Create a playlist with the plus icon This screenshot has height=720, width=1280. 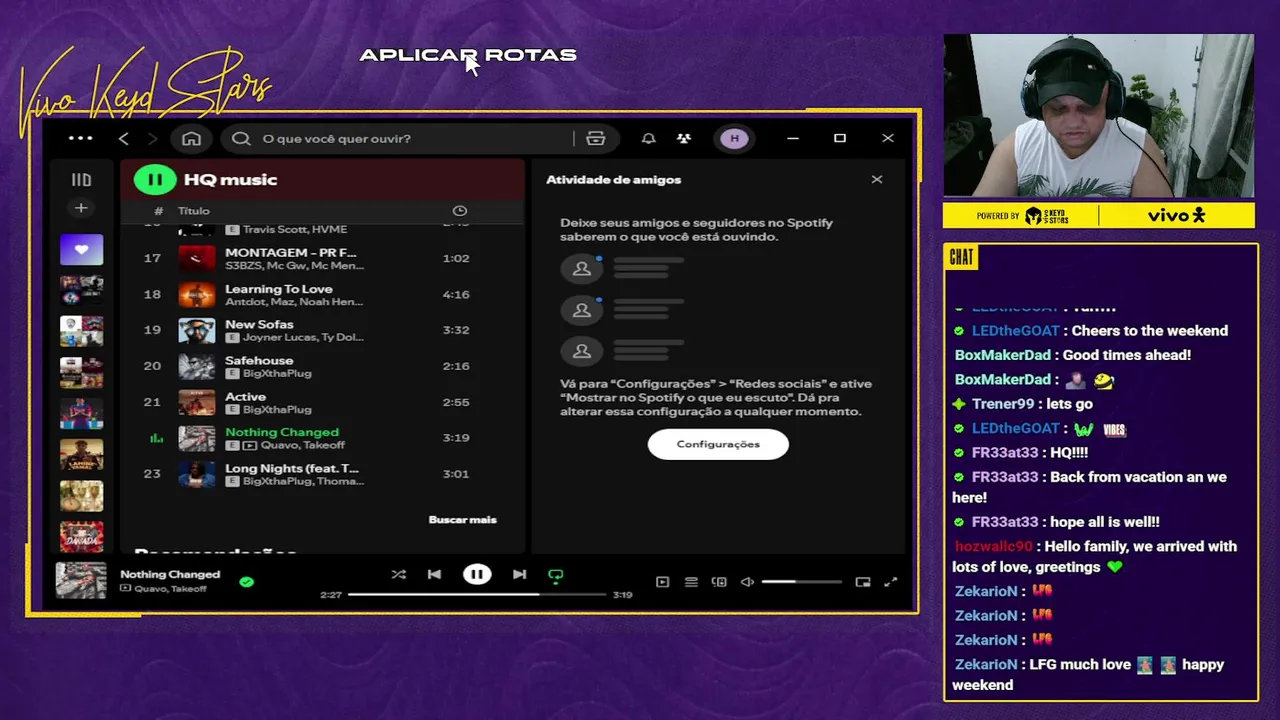(81, 208)
